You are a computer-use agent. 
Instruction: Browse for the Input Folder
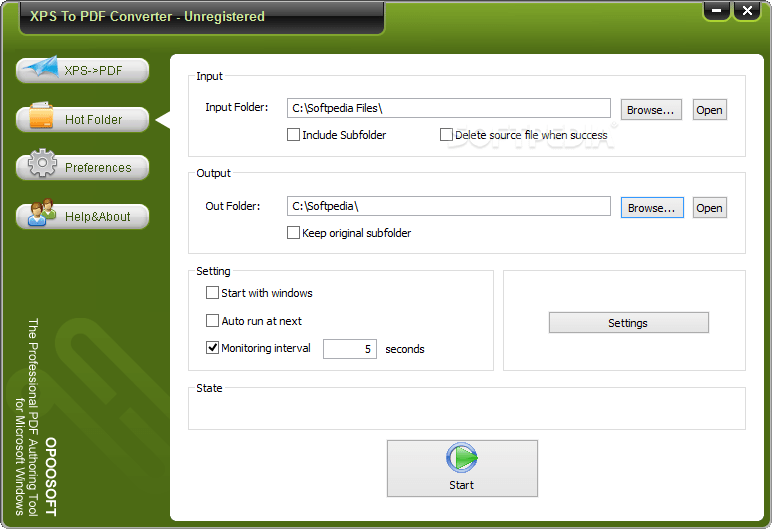651,110
